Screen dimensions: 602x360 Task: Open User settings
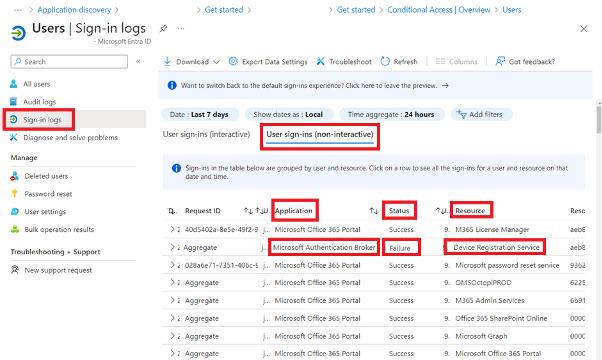click(45, 211)
